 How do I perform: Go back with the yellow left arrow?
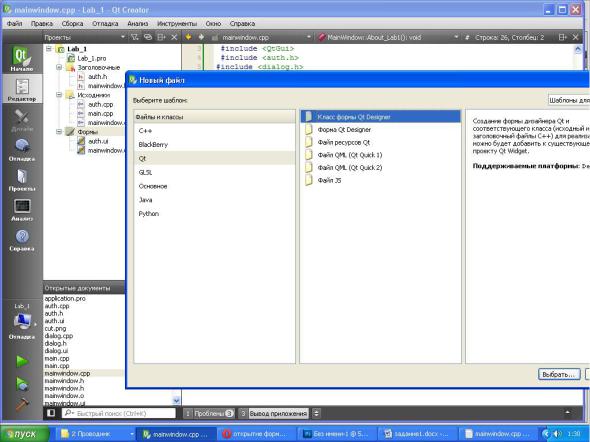(x=188, y=37)
